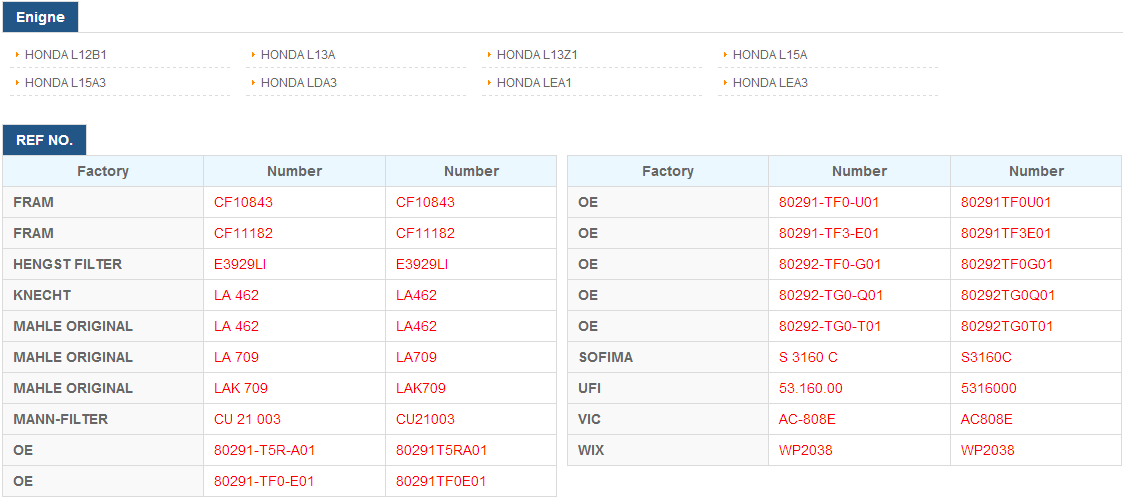Open the HONDA L13A engine link

298,54
